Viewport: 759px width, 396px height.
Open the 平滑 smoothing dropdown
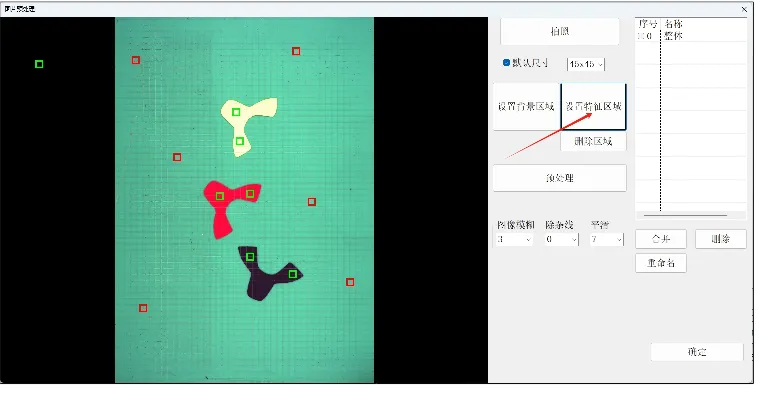(607, 239)
